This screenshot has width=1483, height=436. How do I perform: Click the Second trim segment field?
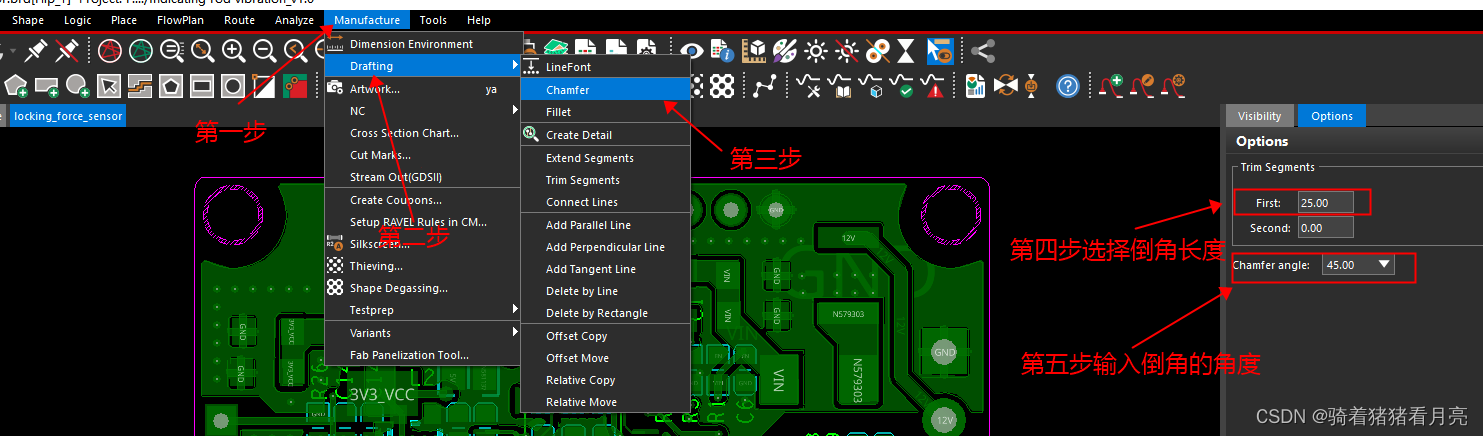coord(1326,227)
